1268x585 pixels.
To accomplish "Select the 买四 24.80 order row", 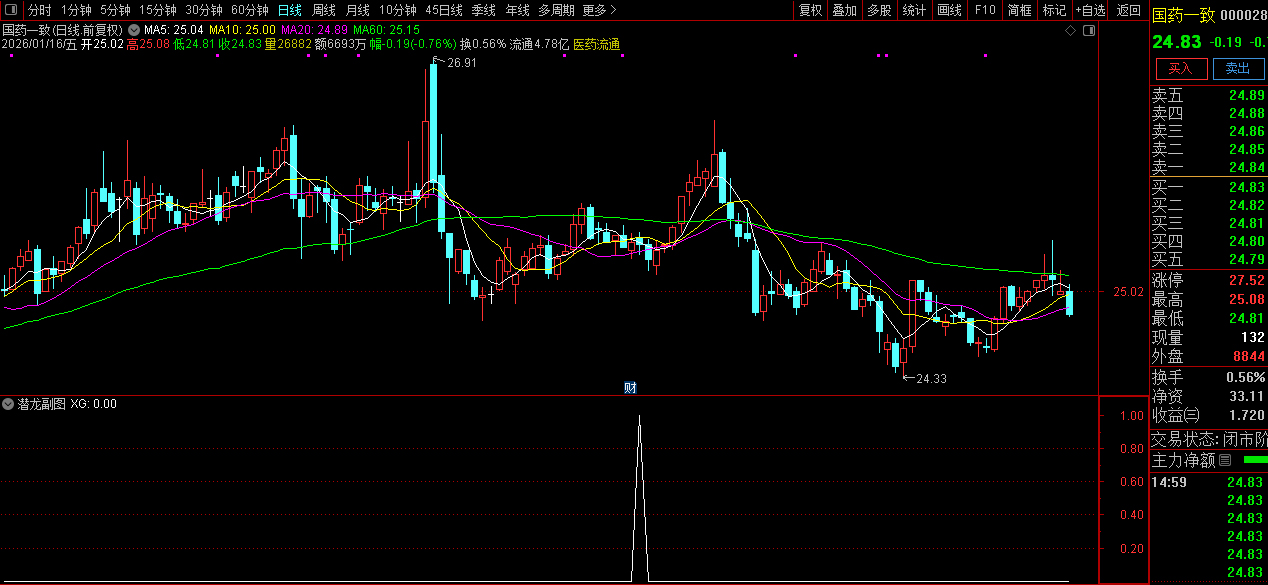I will (1208, 242).
